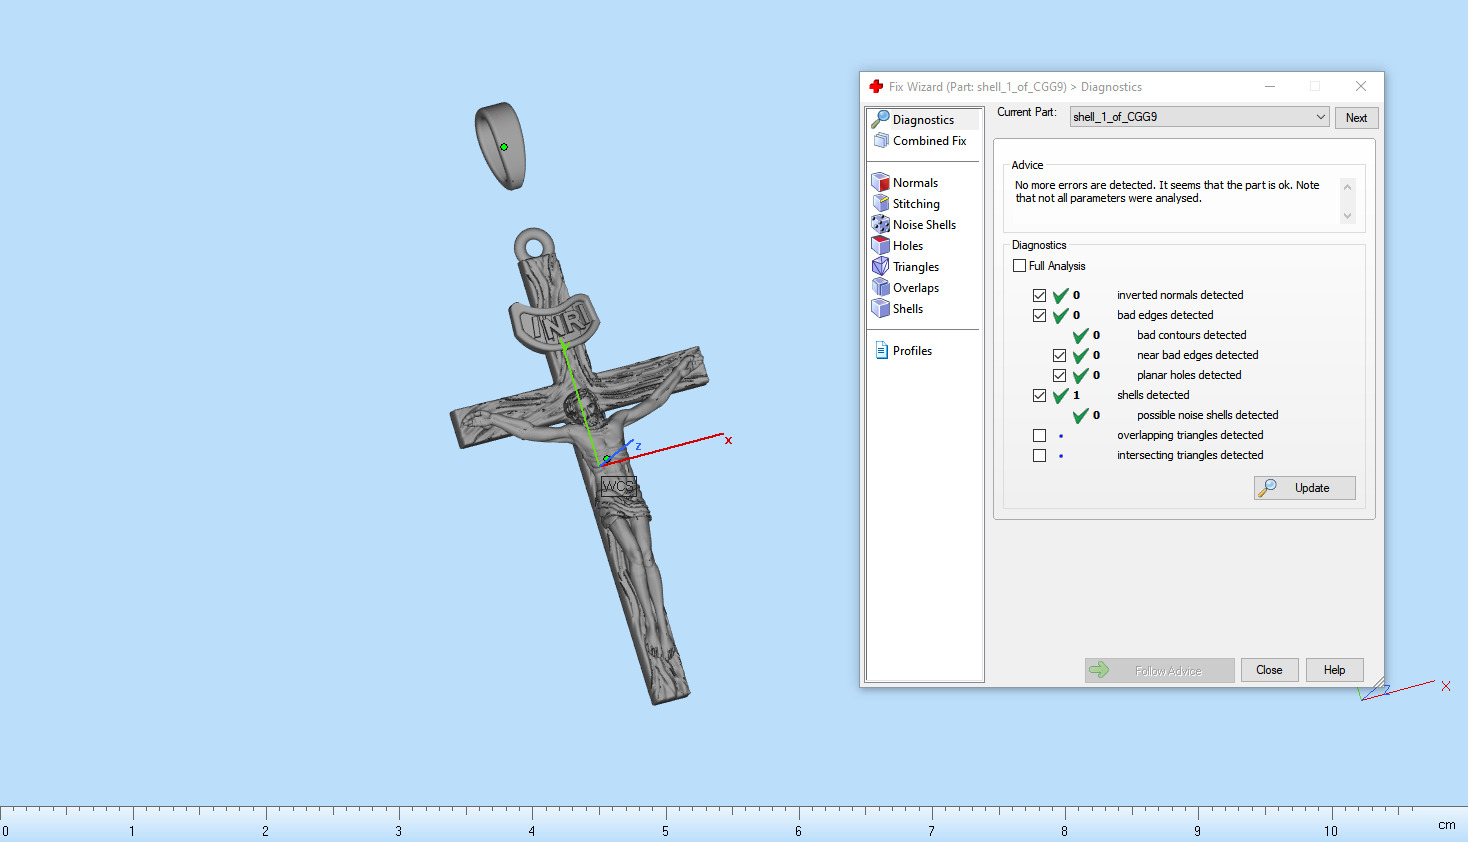The height and width of the screenshot is (842, 1468).
Task: Click the Diagnostics magnifier icon
Action: 880,119
